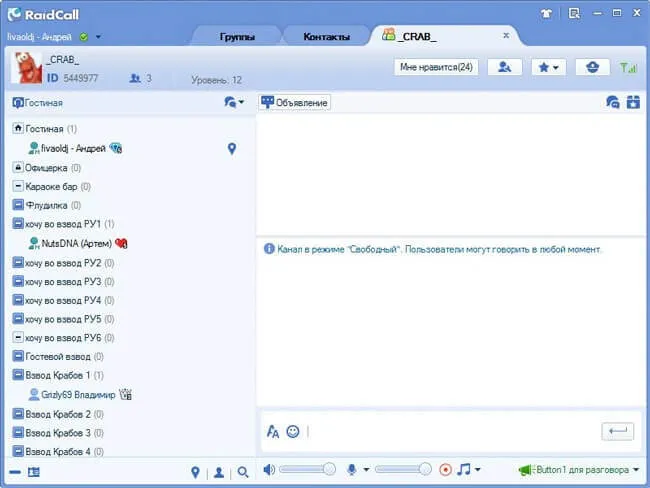Open the хочу во взвод РУ5 channel
650x488 pixels.
coord(63,319)
